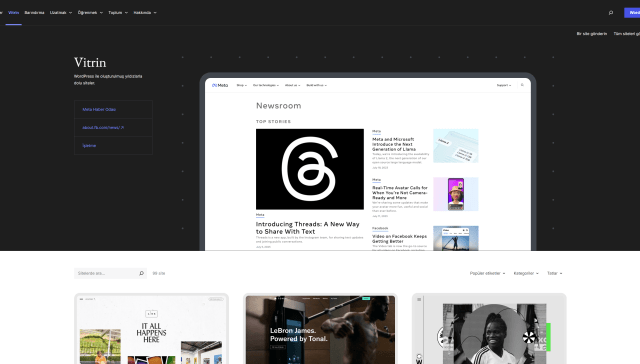Click the Support dropdown in preview header
This screenshot has width=640, height=364.
click(x=504, y=85)
